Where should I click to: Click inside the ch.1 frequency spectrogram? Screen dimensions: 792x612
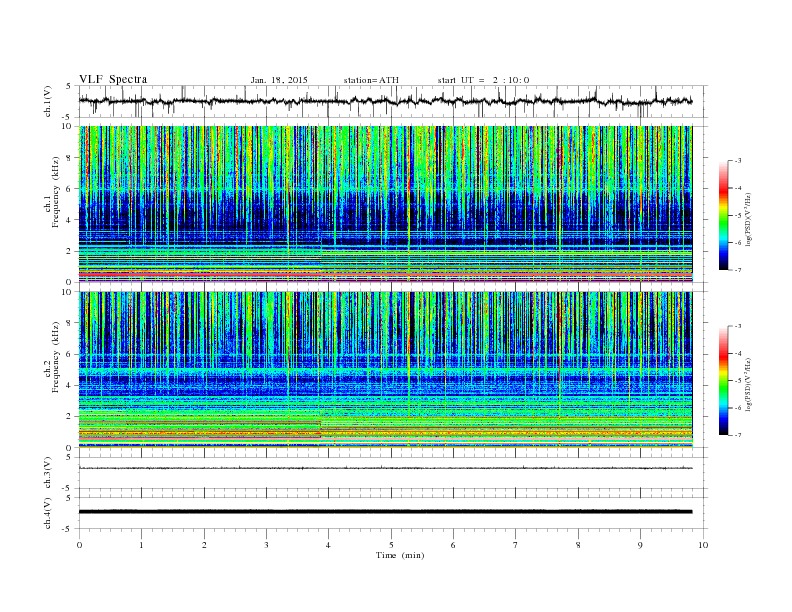(x=385, y=204)
